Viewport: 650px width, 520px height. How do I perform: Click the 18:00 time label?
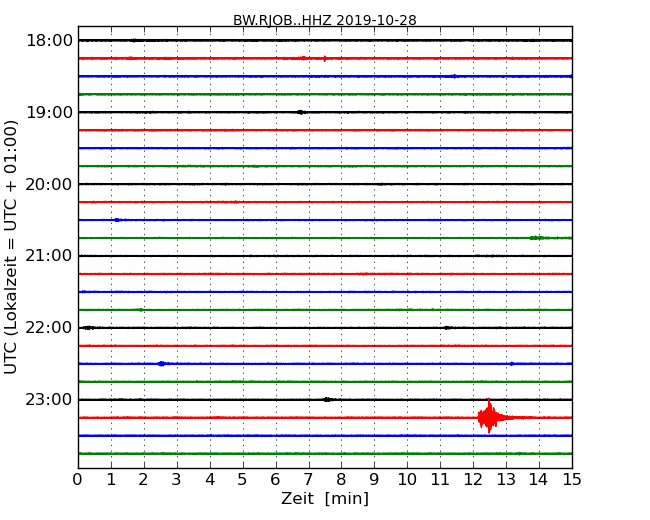[x=49, y=41]
